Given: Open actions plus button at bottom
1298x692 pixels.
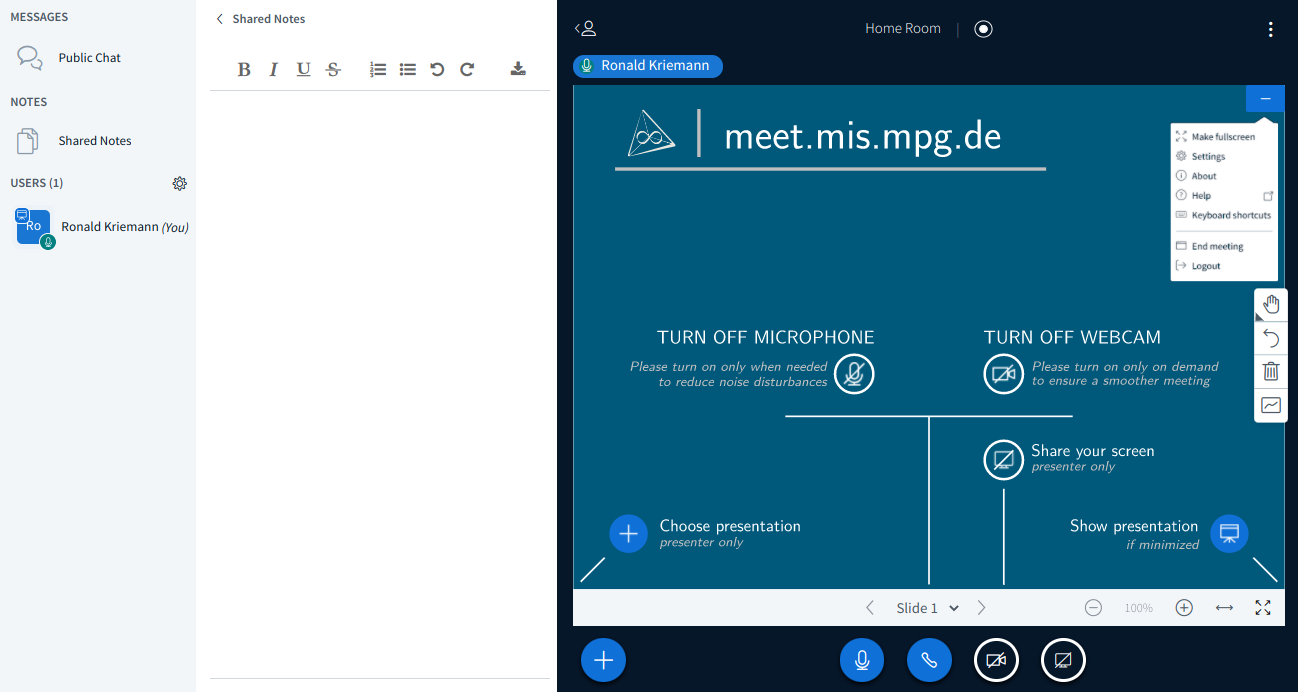Looking at the screenshot, I should [603, 660].
